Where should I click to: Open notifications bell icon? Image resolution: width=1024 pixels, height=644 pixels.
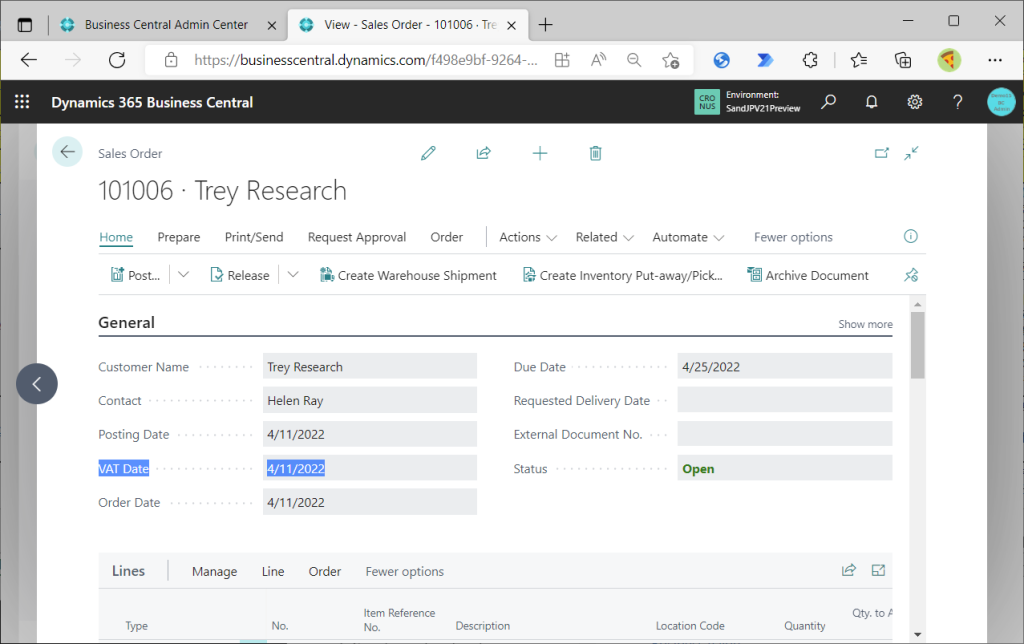click(871, 102)
